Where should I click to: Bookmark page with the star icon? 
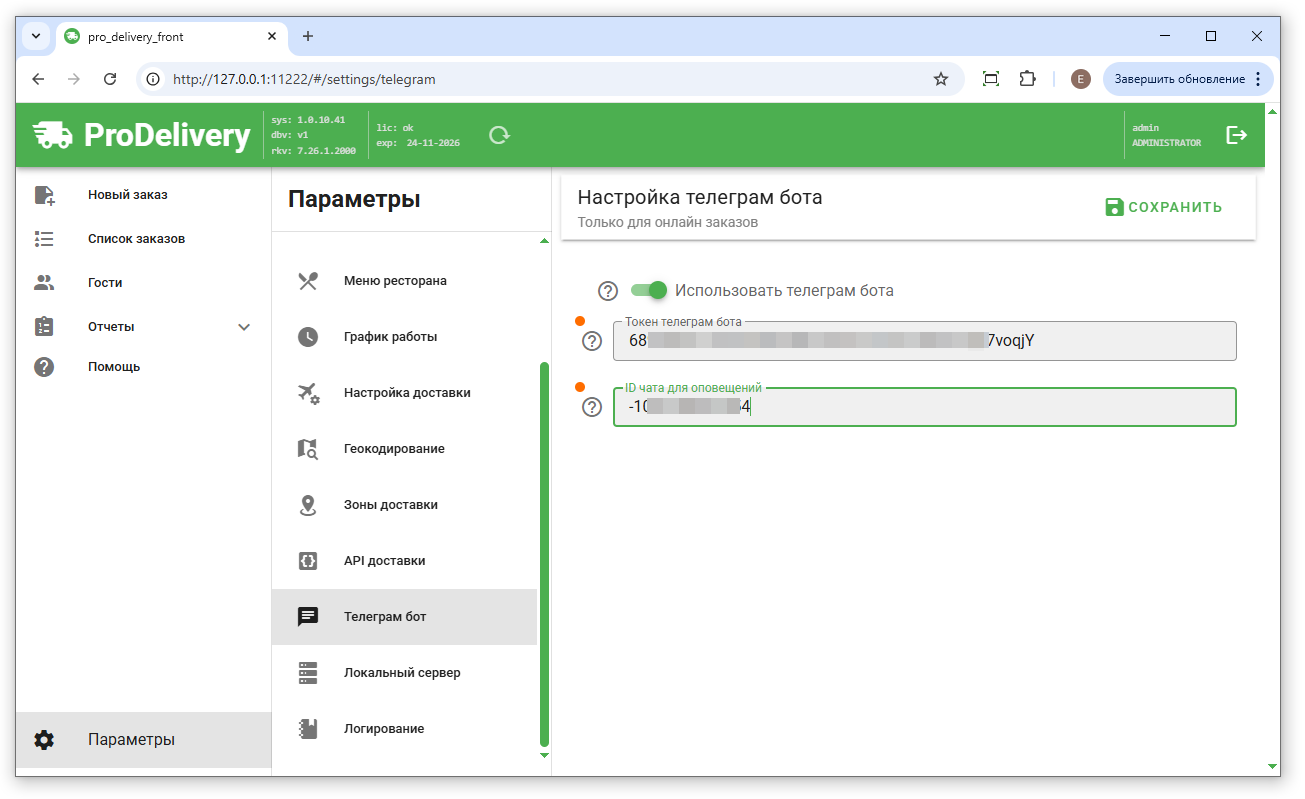(940, 79)
